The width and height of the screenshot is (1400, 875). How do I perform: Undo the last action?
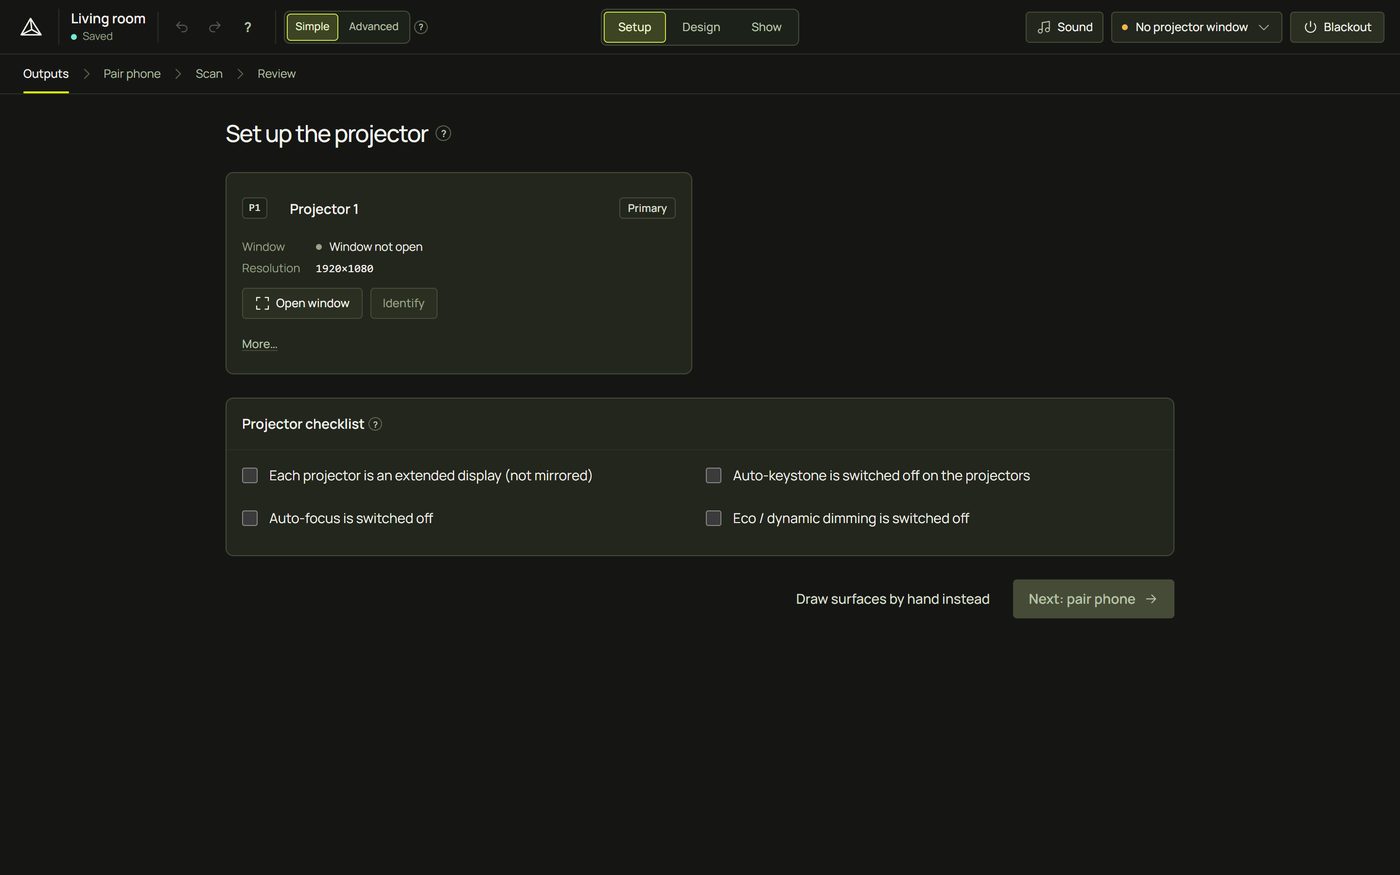pos(182,27)
